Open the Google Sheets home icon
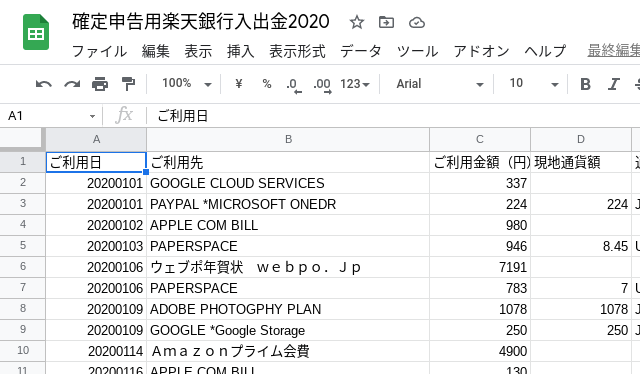This screenshot has width=640, height=374. 36,32
